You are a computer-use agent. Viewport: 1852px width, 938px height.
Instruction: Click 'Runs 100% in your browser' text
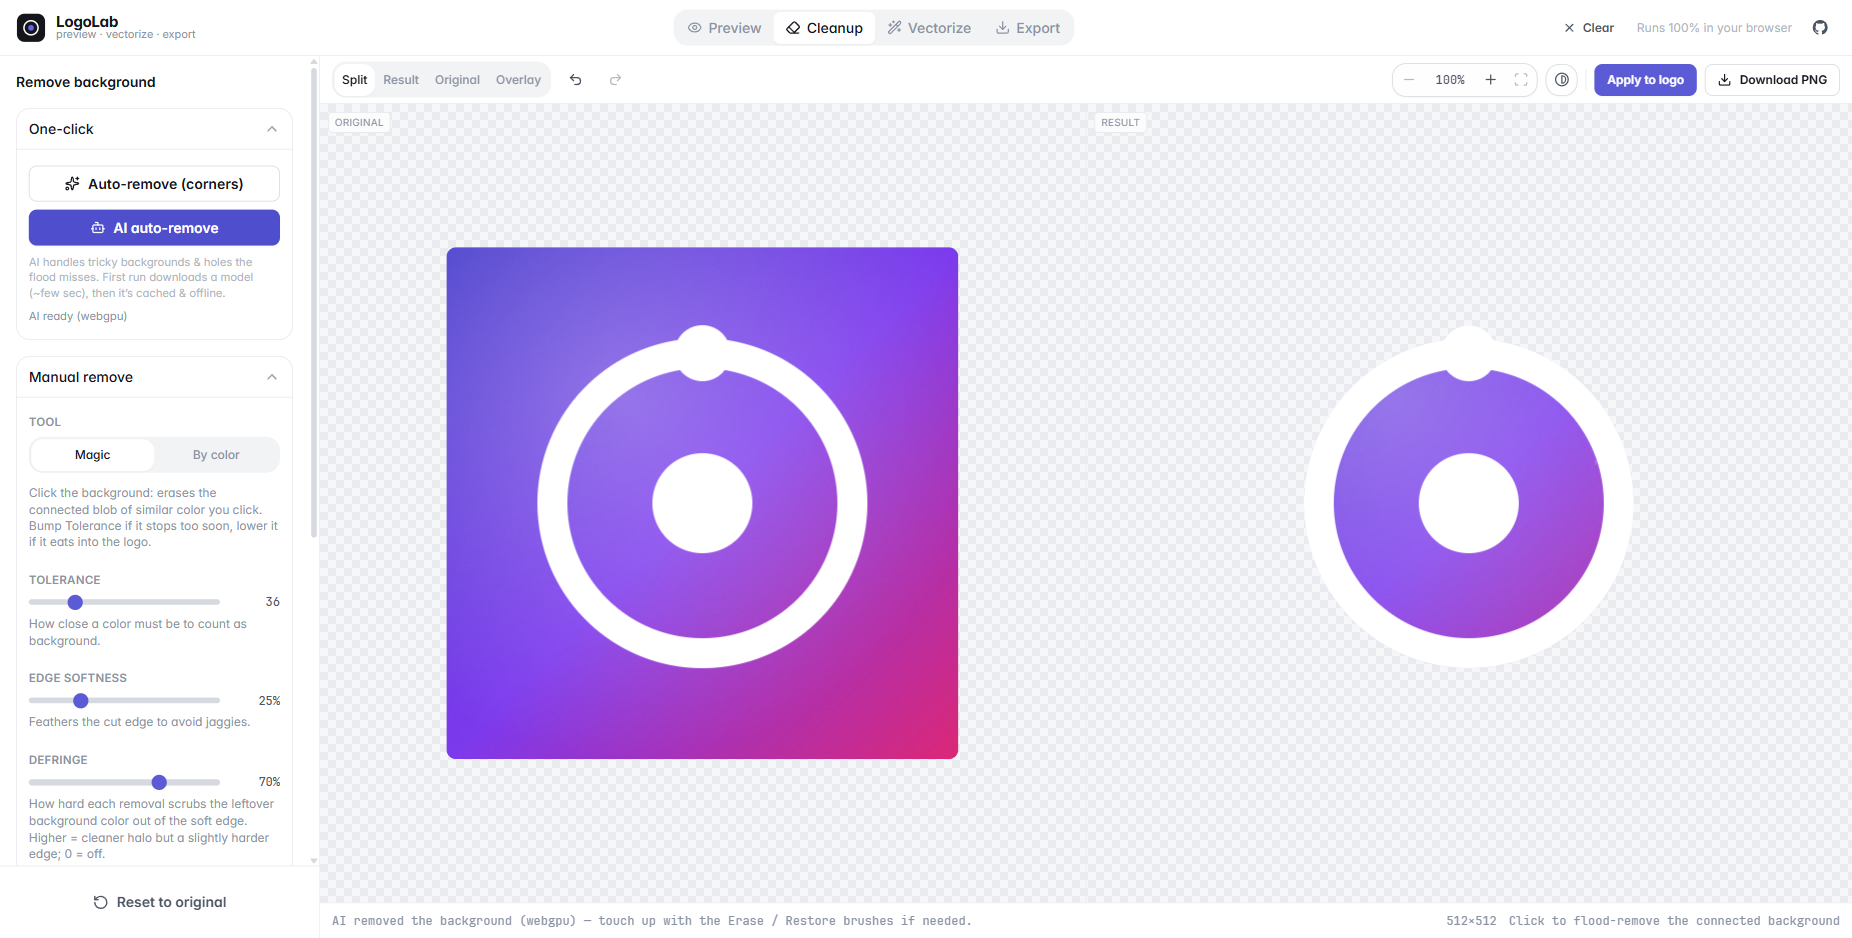pos(1714,28)
